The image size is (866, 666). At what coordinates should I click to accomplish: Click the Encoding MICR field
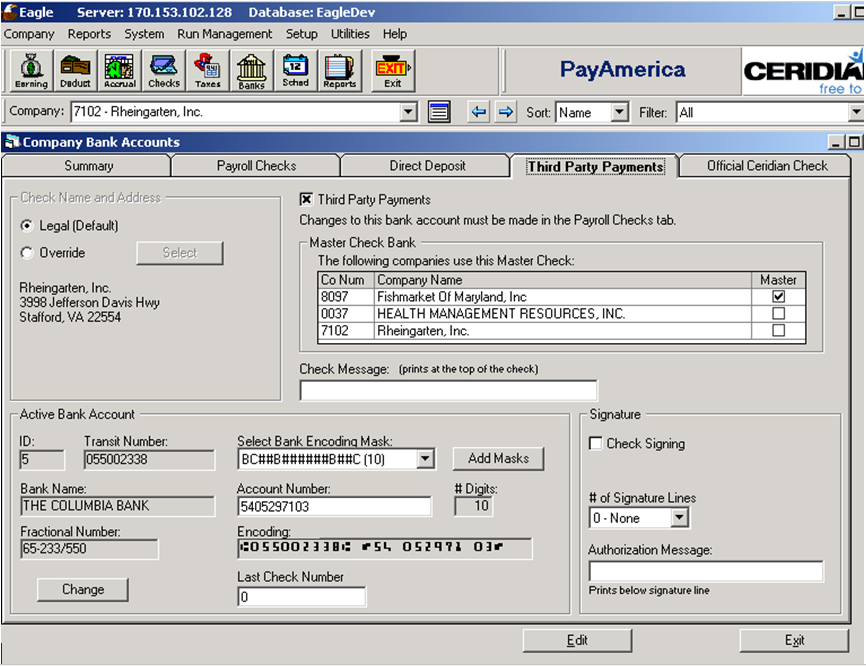coord(385,548)
